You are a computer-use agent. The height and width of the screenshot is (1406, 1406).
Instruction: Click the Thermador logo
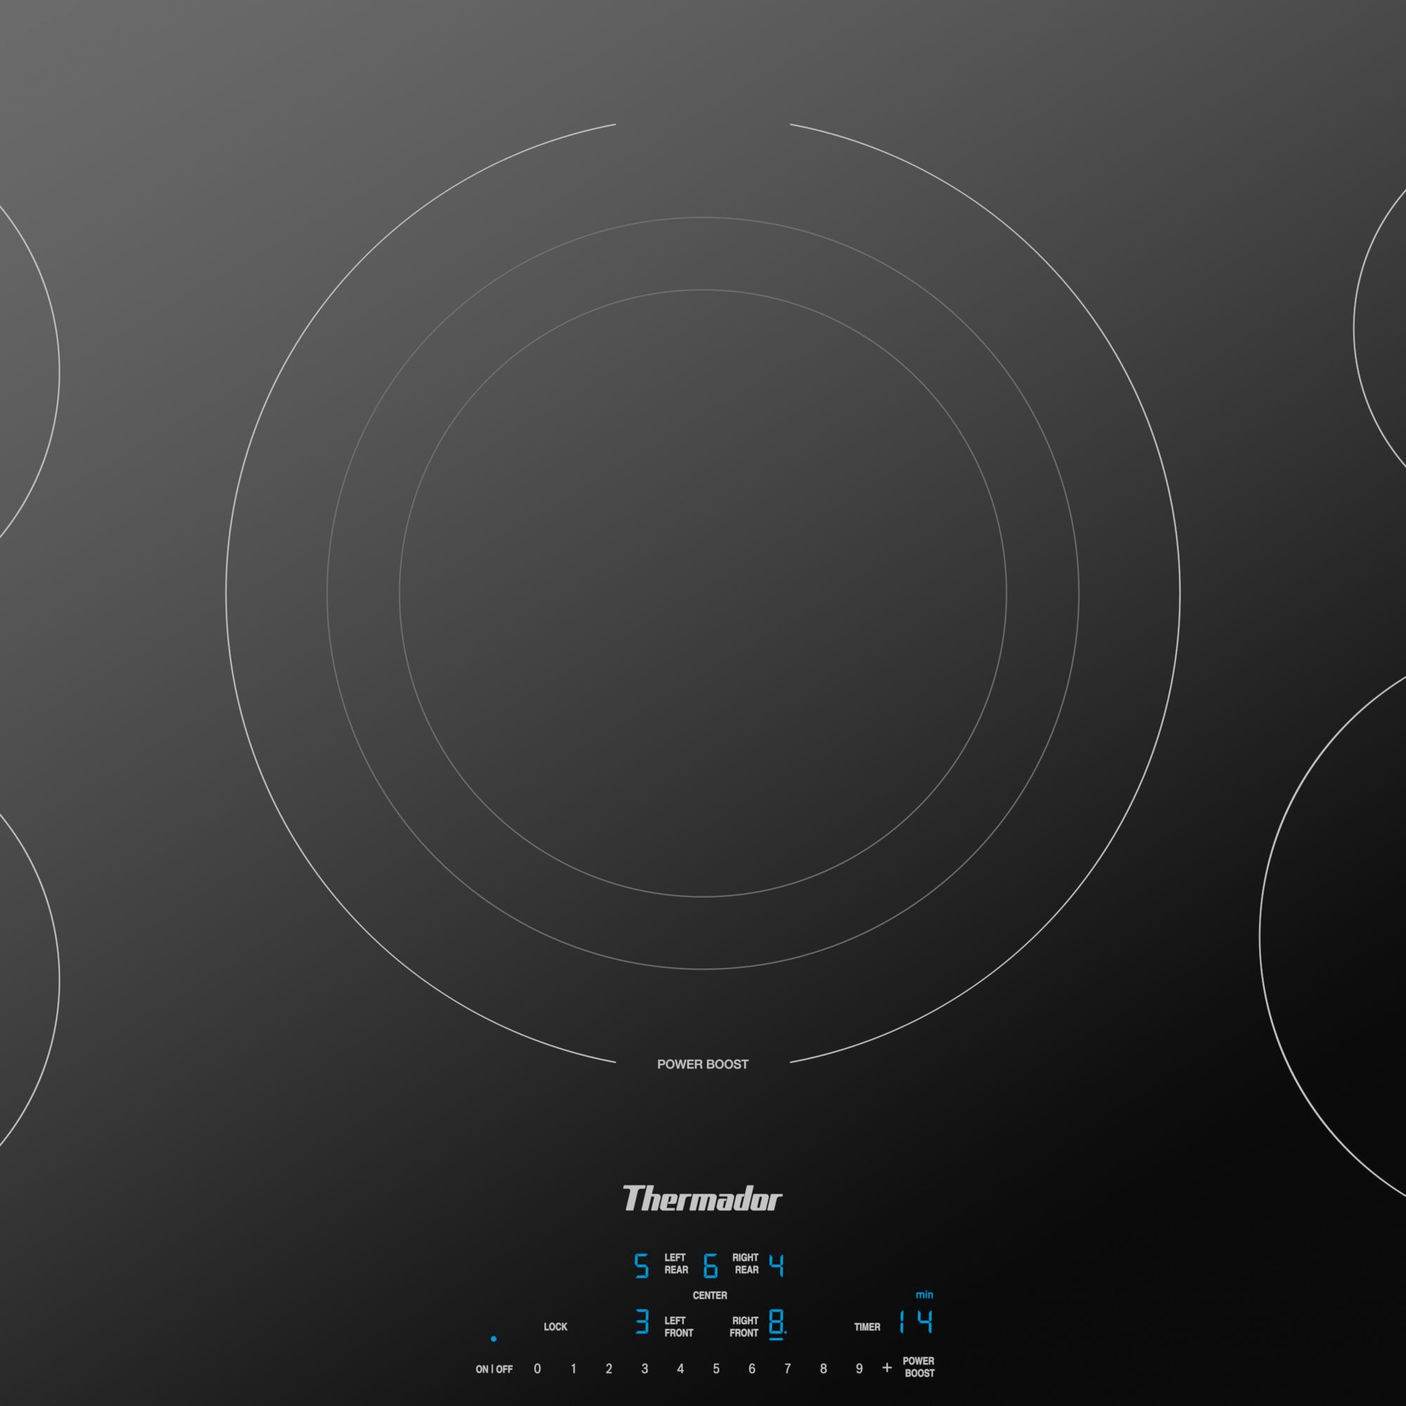pyautogui.click(x=702, y=1198)
